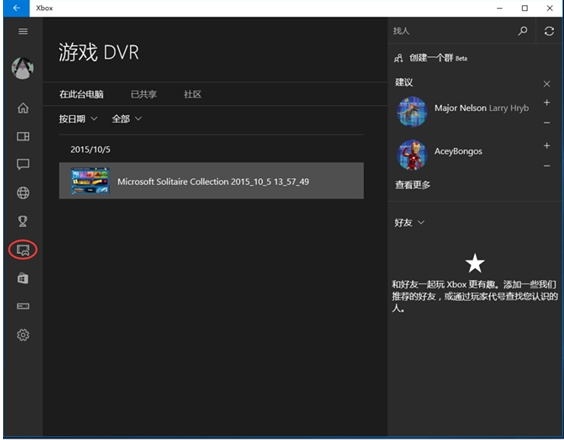Open the globe activity icon
Image resolution: width=564 pixels, height=440 pixels.
click(x=23, y=193)
